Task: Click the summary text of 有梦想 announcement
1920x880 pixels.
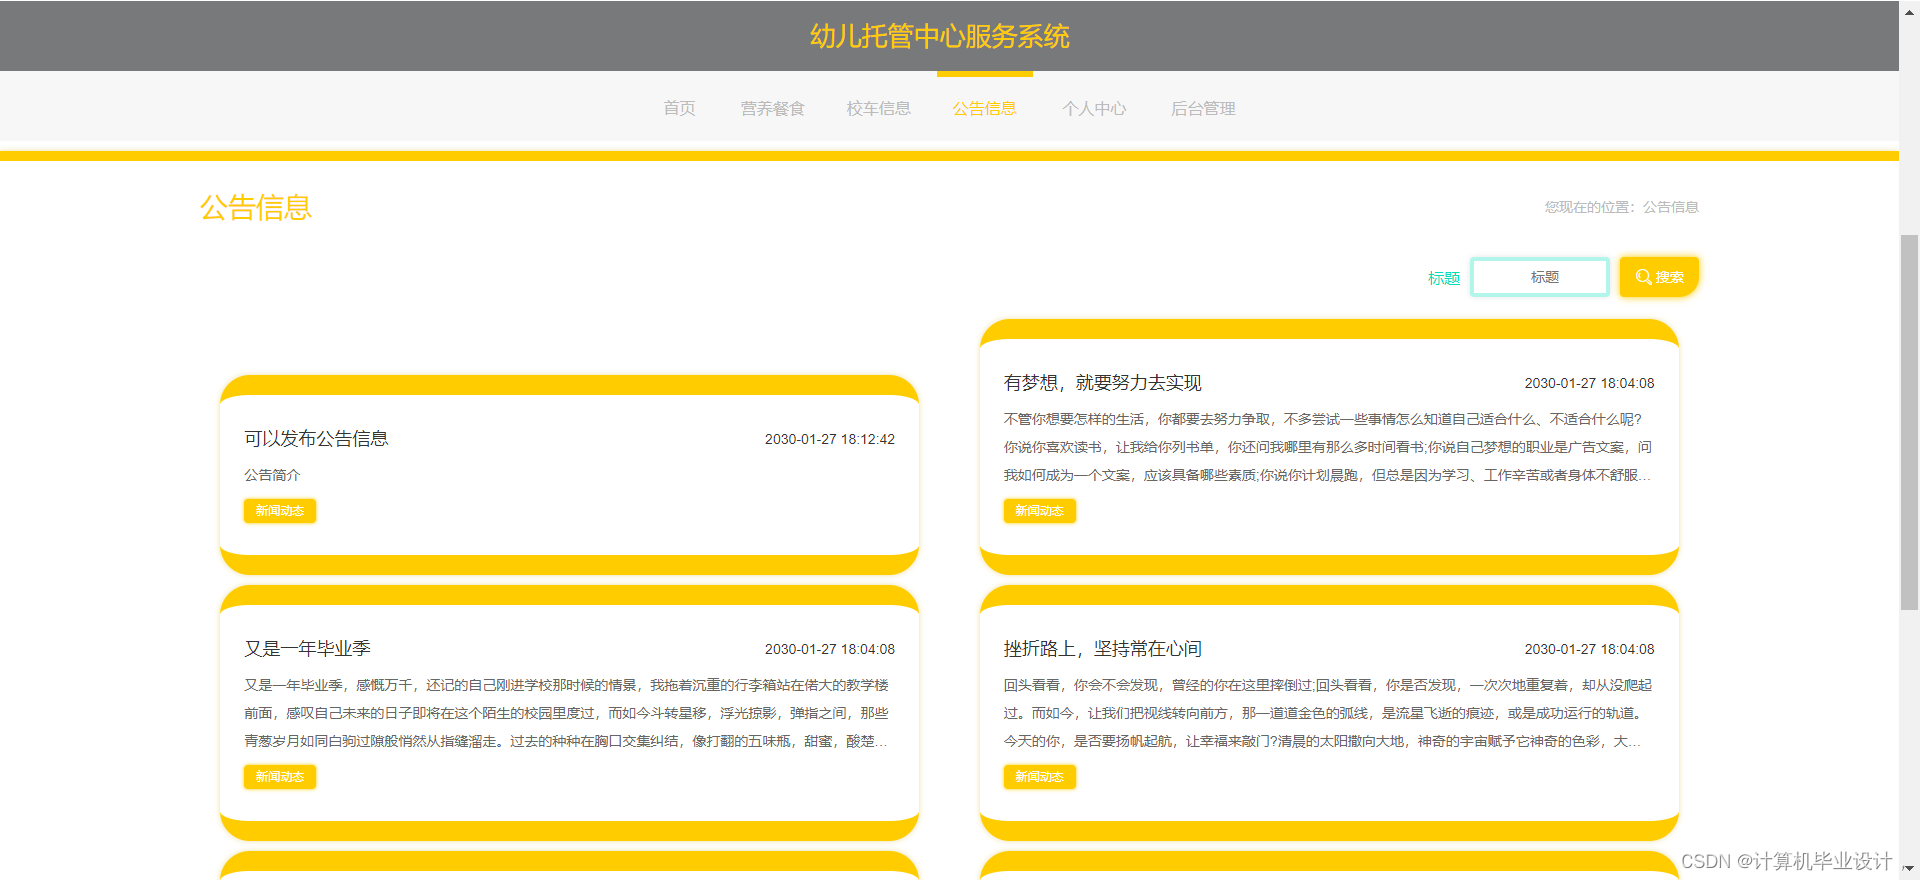Action: (1327, 447)
